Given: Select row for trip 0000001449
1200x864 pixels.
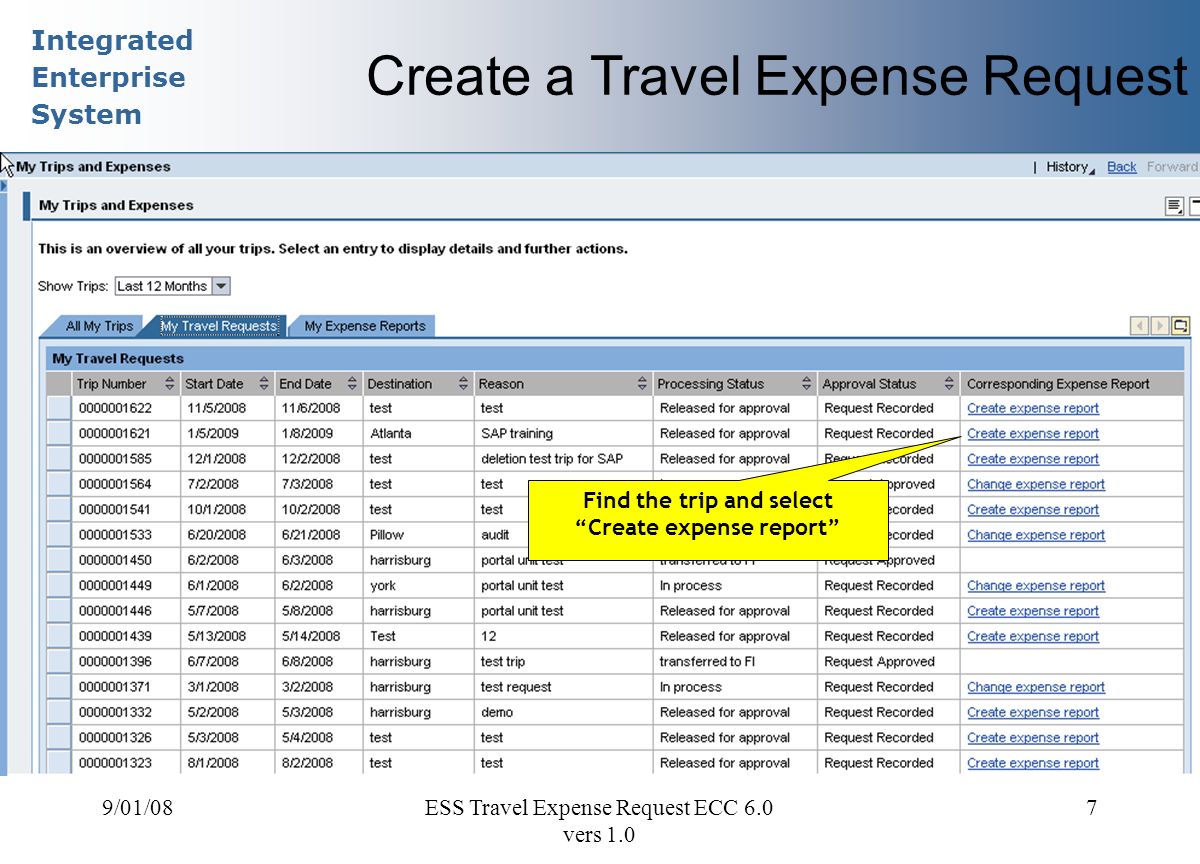Looking at the screenshot, I should pos(59,586).
